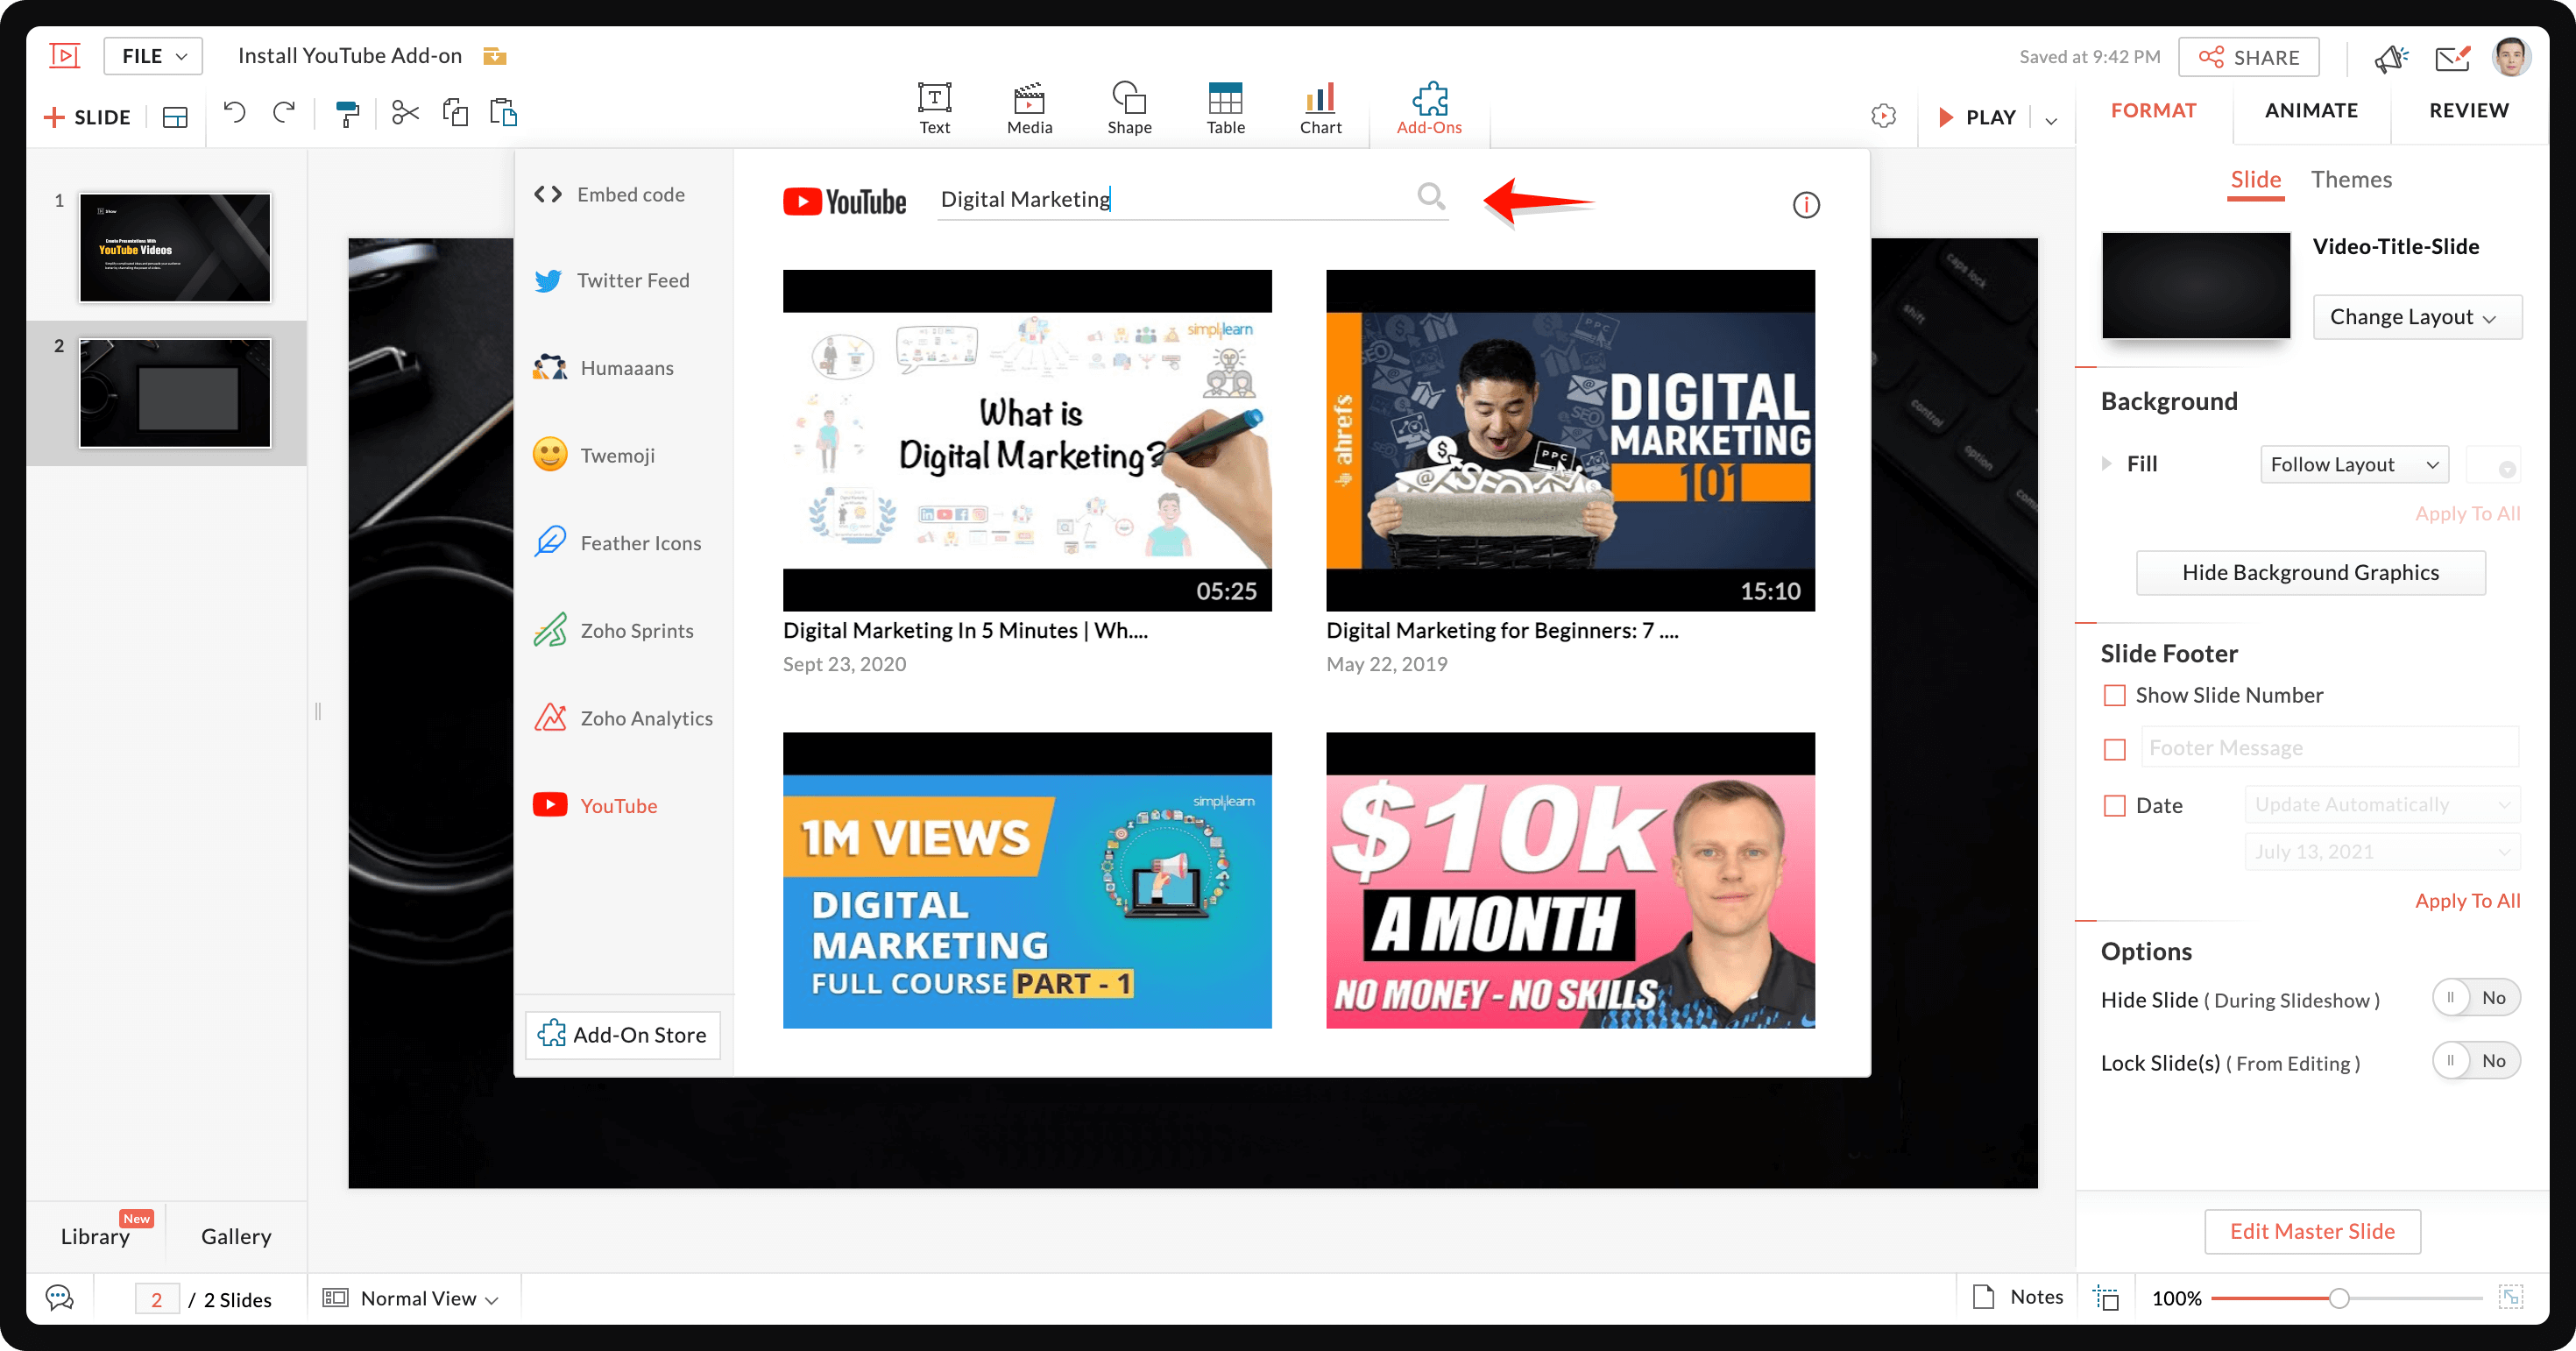Screen dimensions: 2576x1351
Task: Click Digital Marketing search input field
Action: point(1176,200)
